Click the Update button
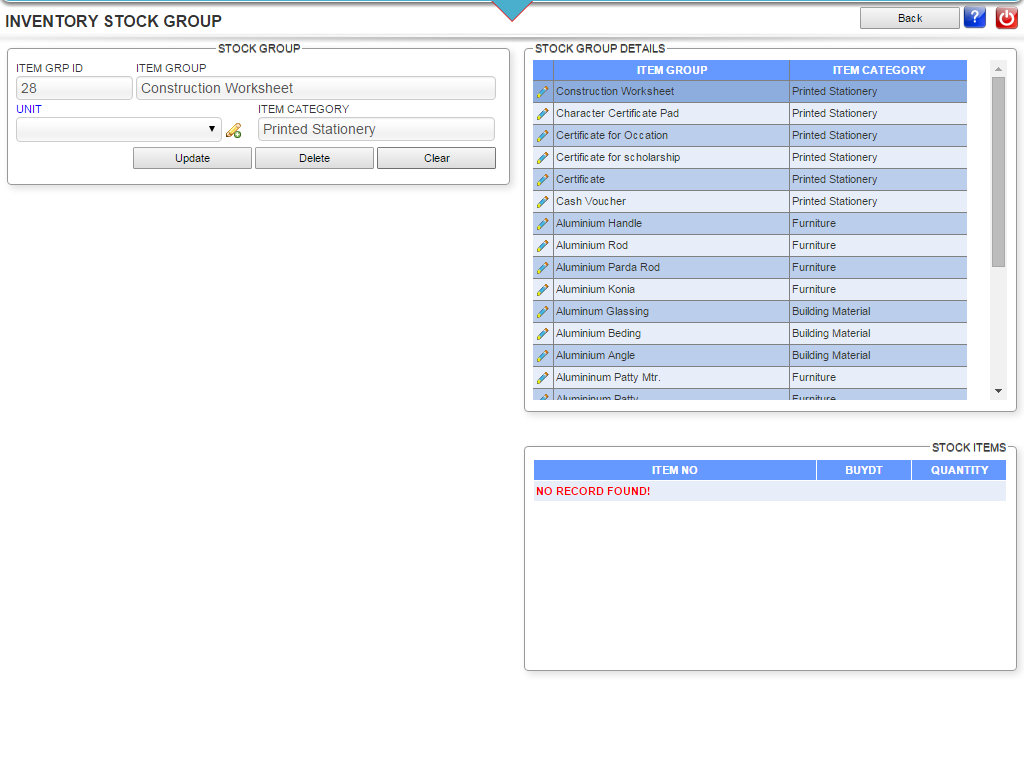1024x768 pixels. click(192, 158)
